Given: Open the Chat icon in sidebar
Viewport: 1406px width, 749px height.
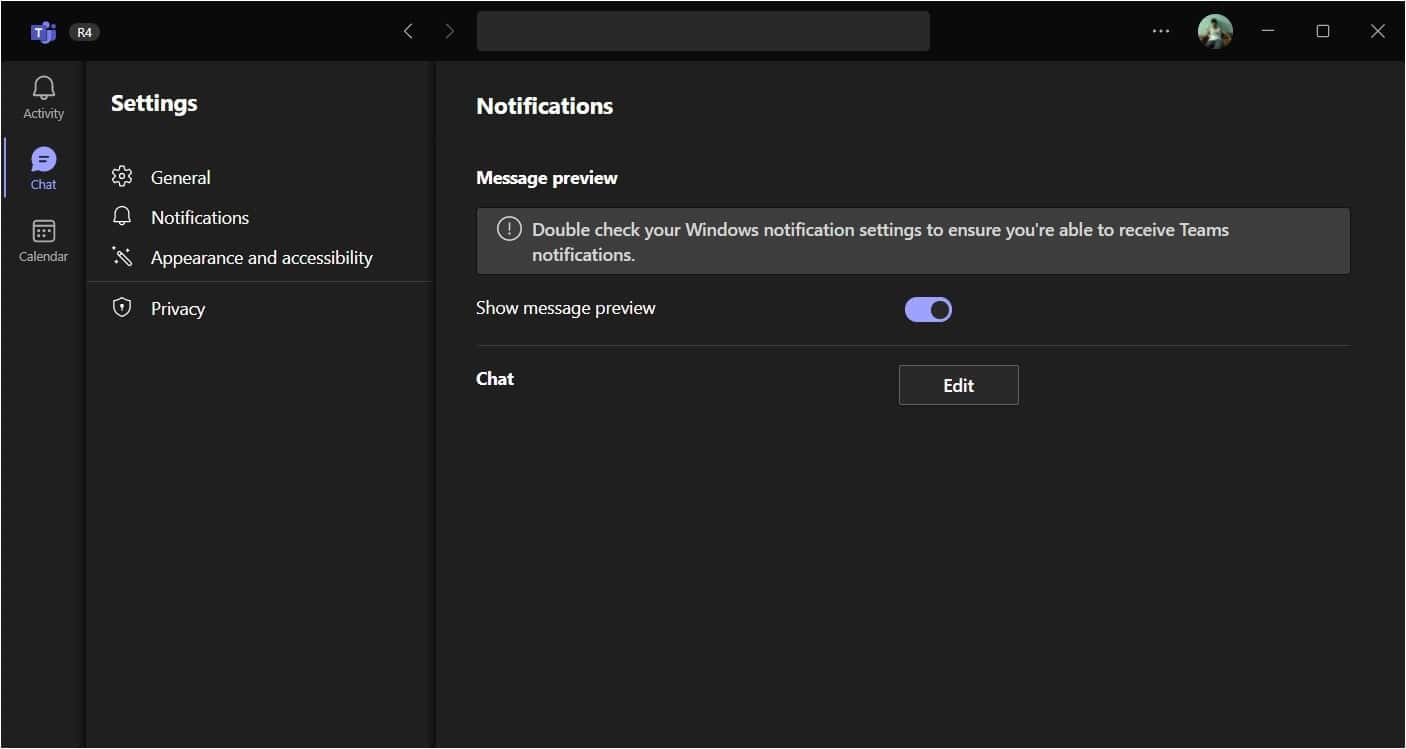Looking at the screenshot, I should tap(44, 159).
